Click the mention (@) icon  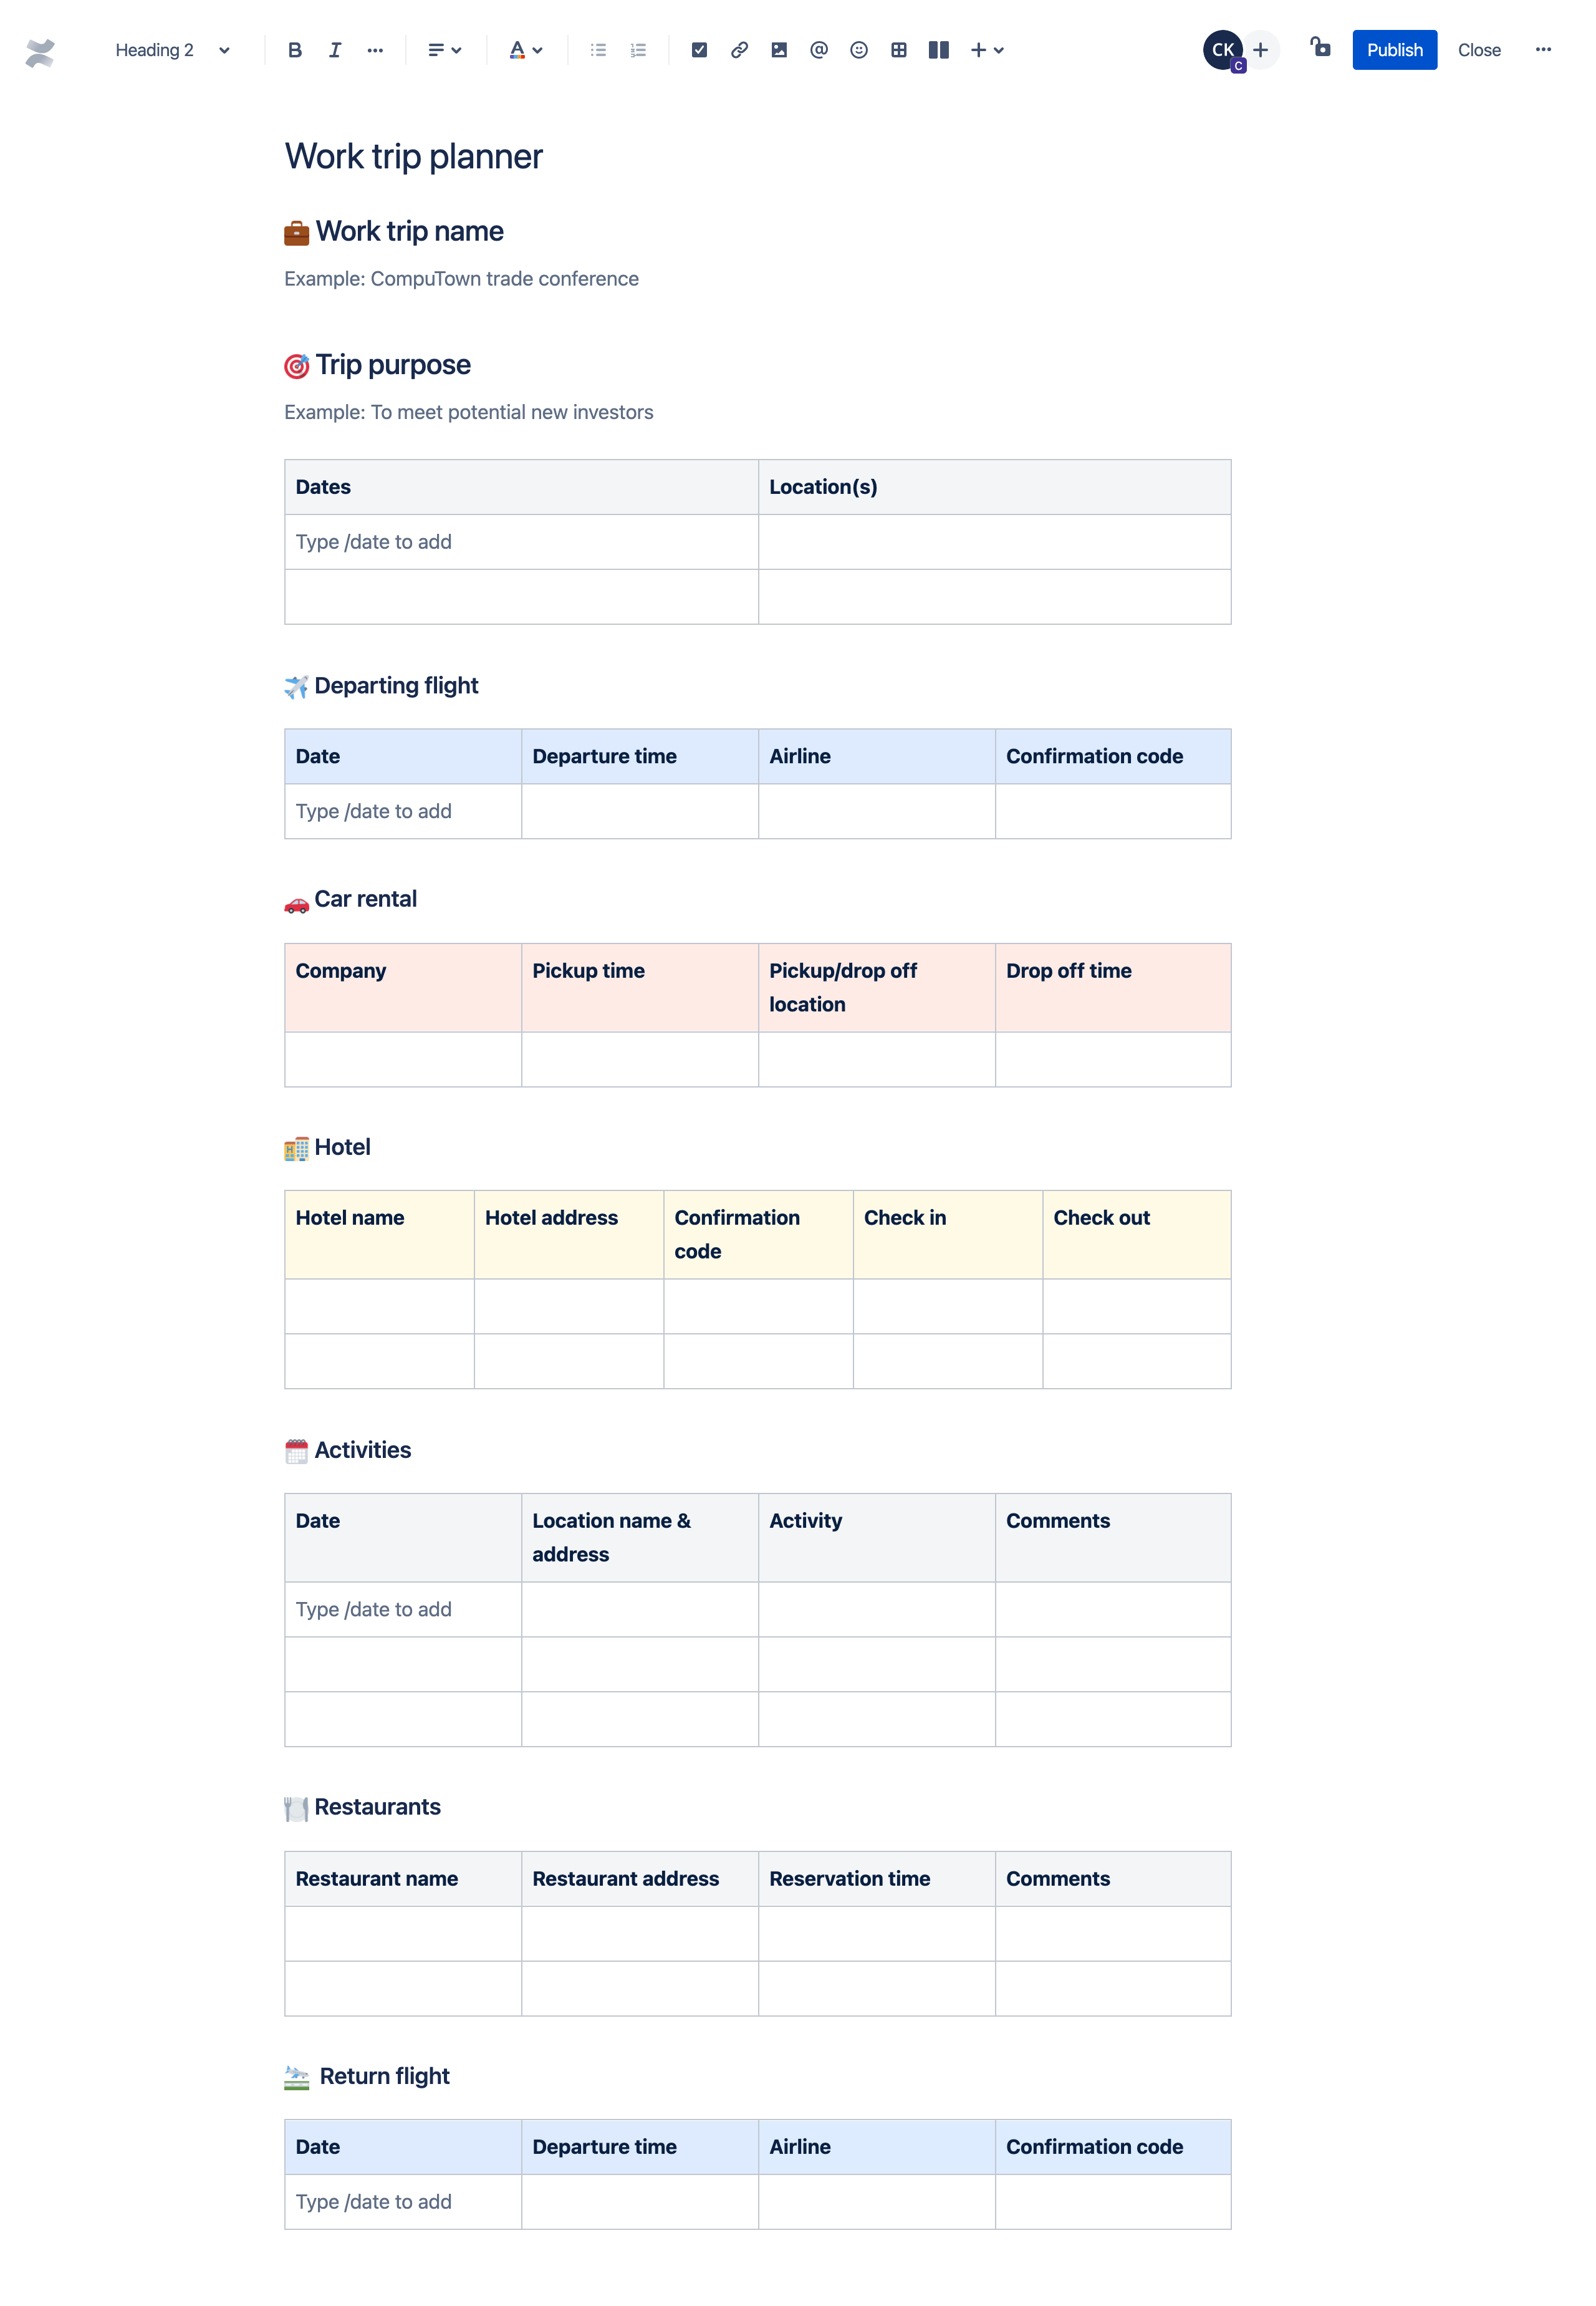(x=817, y=49)
